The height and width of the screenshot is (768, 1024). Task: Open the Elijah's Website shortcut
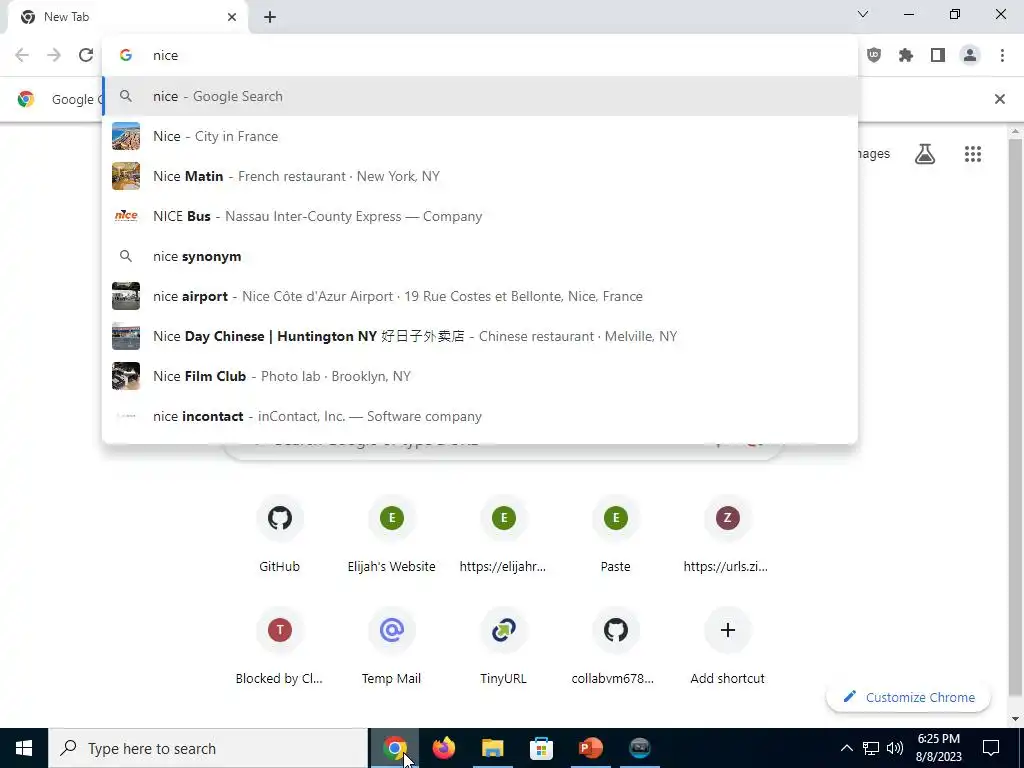click(391, 536)
